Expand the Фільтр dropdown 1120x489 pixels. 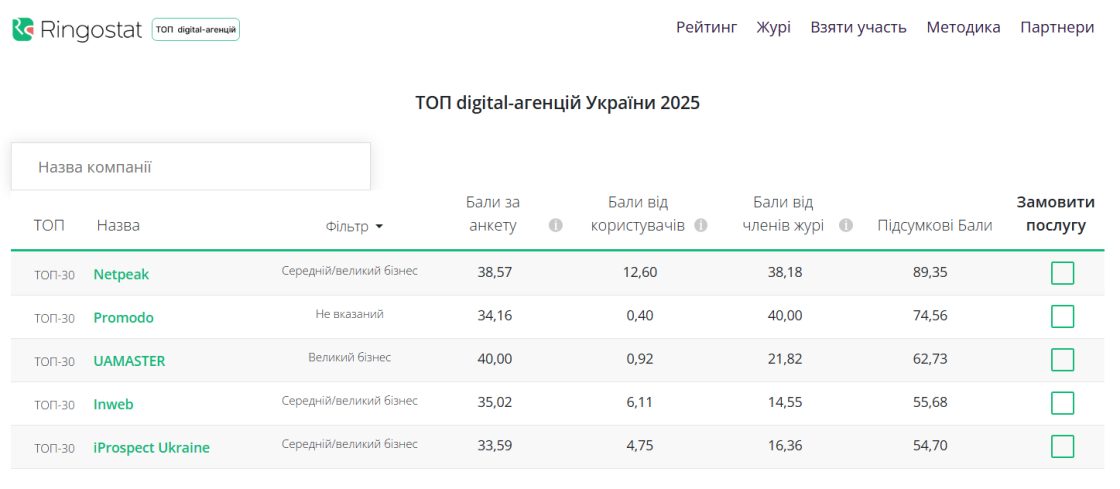pyautogui.click(x=354, y=227)
